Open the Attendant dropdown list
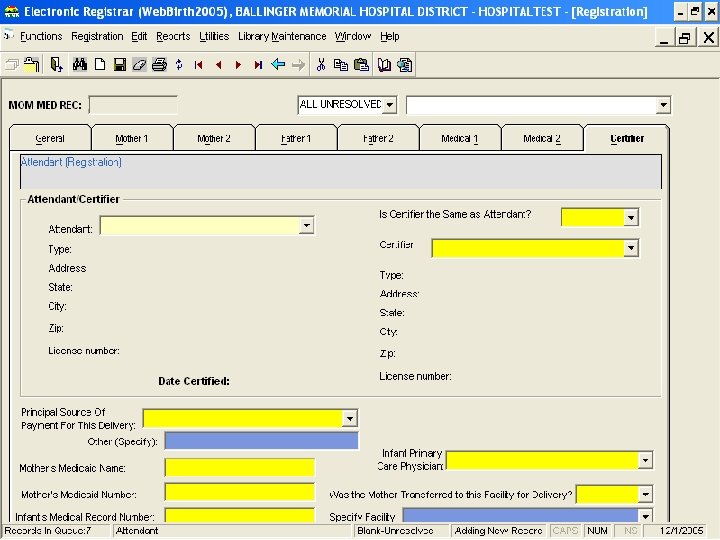The height and width of the screenshot is (540, 720). coord(306,227)
